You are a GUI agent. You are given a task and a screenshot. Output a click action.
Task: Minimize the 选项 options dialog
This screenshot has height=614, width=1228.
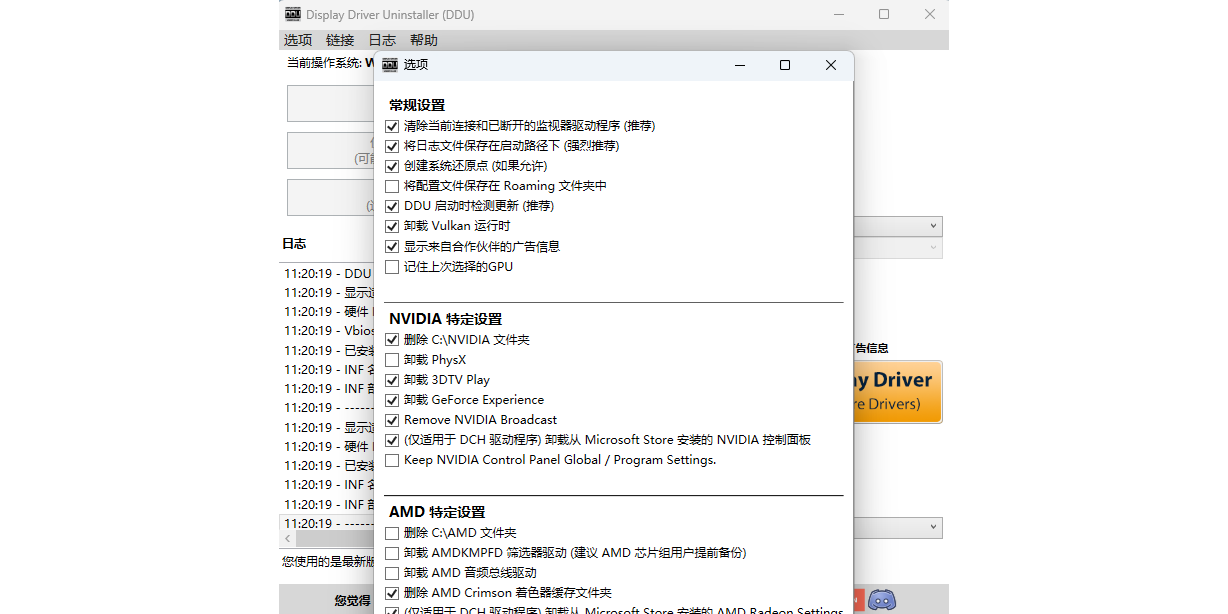(x=739, y=65)
